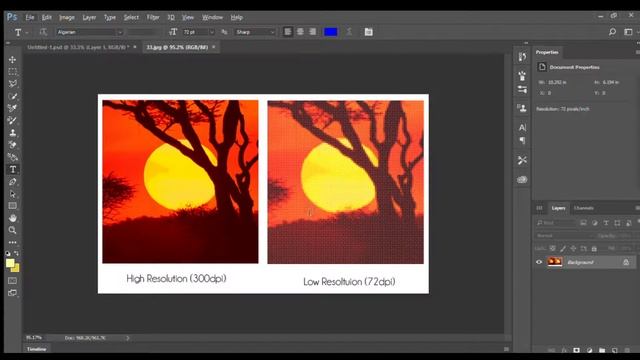Select the Rectangle shape tool
Image resolution: width=640 pixels, height=360 pixels.
click(13, 206)
